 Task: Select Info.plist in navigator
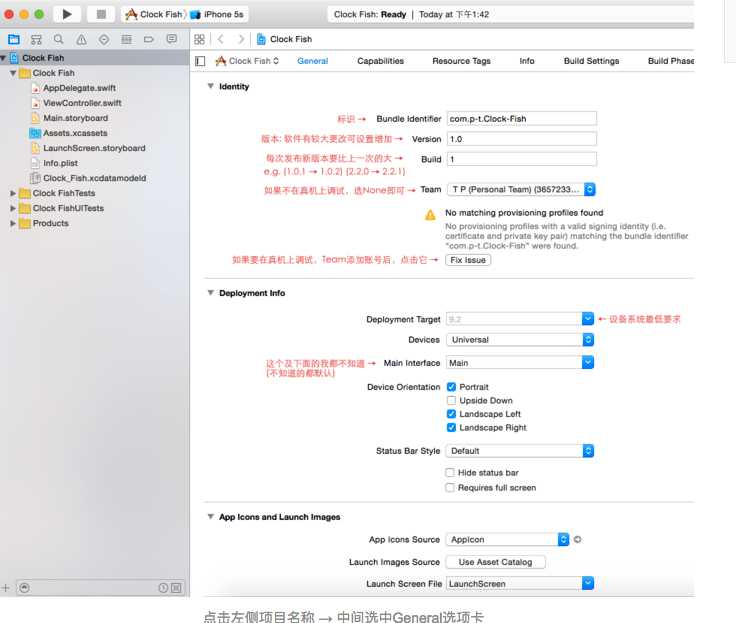click(x=61, y=163)
